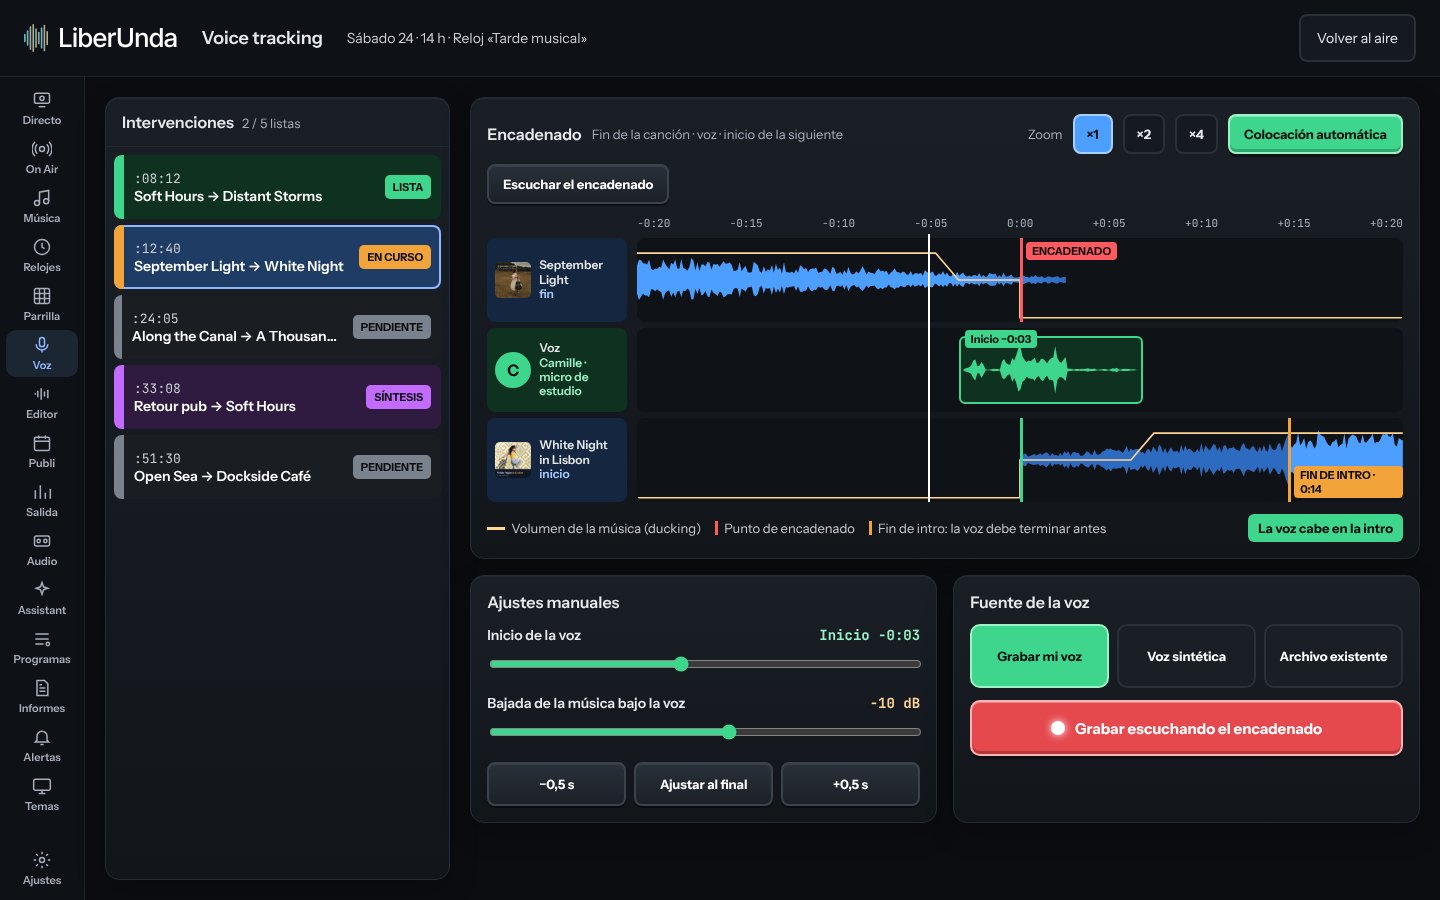Open the Programas sidebar section
The height and width of the screenshot is (900, 1440).
pyautogui.click(x=42, y=648)
